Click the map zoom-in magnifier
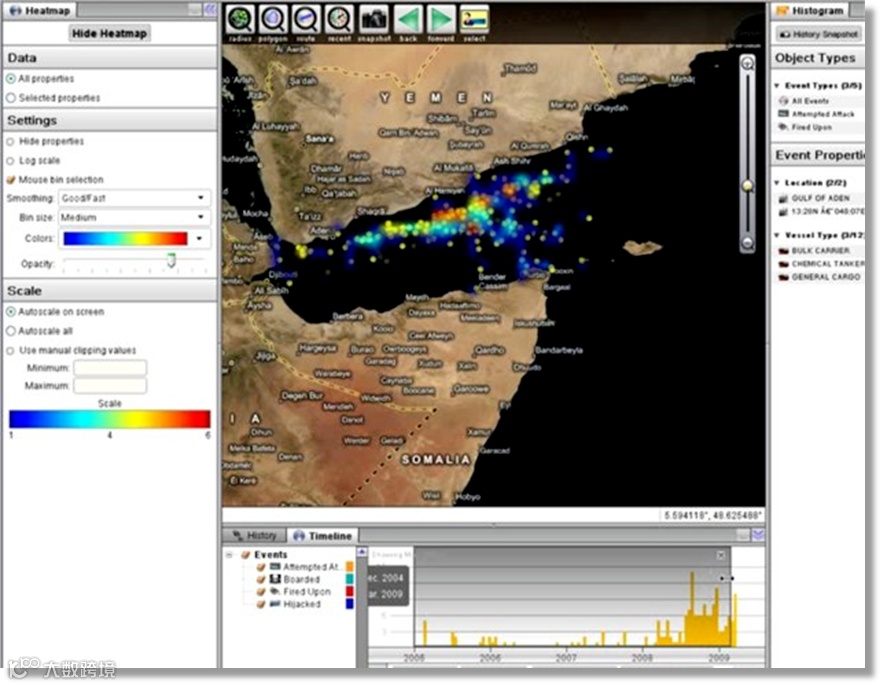Image resolution: width=883 pixels, height=686 pixels. pyautogui.click(x=748, y=64)
